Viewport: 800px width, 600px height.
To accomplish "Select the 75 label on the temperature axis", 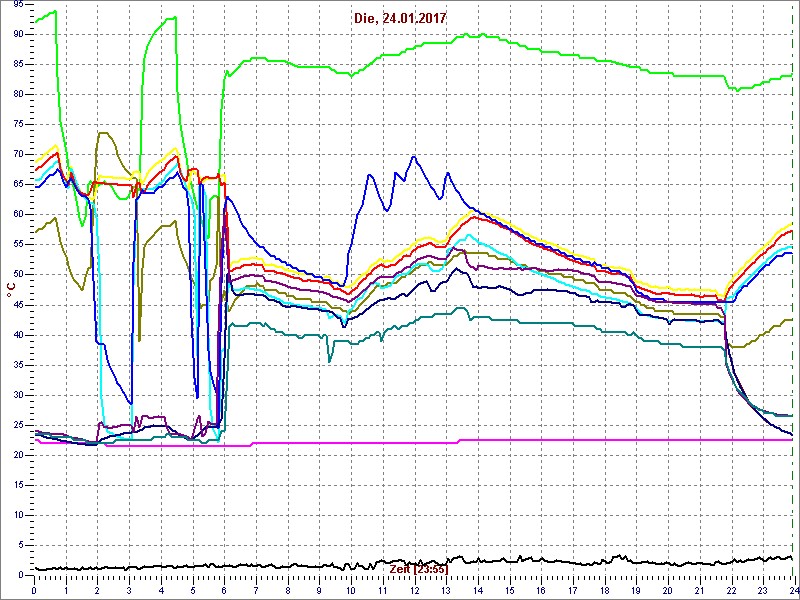I will click(x=18, y=124).
